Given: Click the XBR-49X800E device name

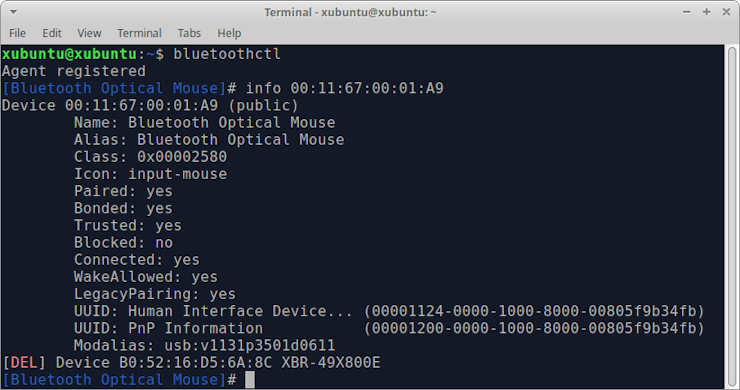Looking at the screenshot, I should 331,363.
